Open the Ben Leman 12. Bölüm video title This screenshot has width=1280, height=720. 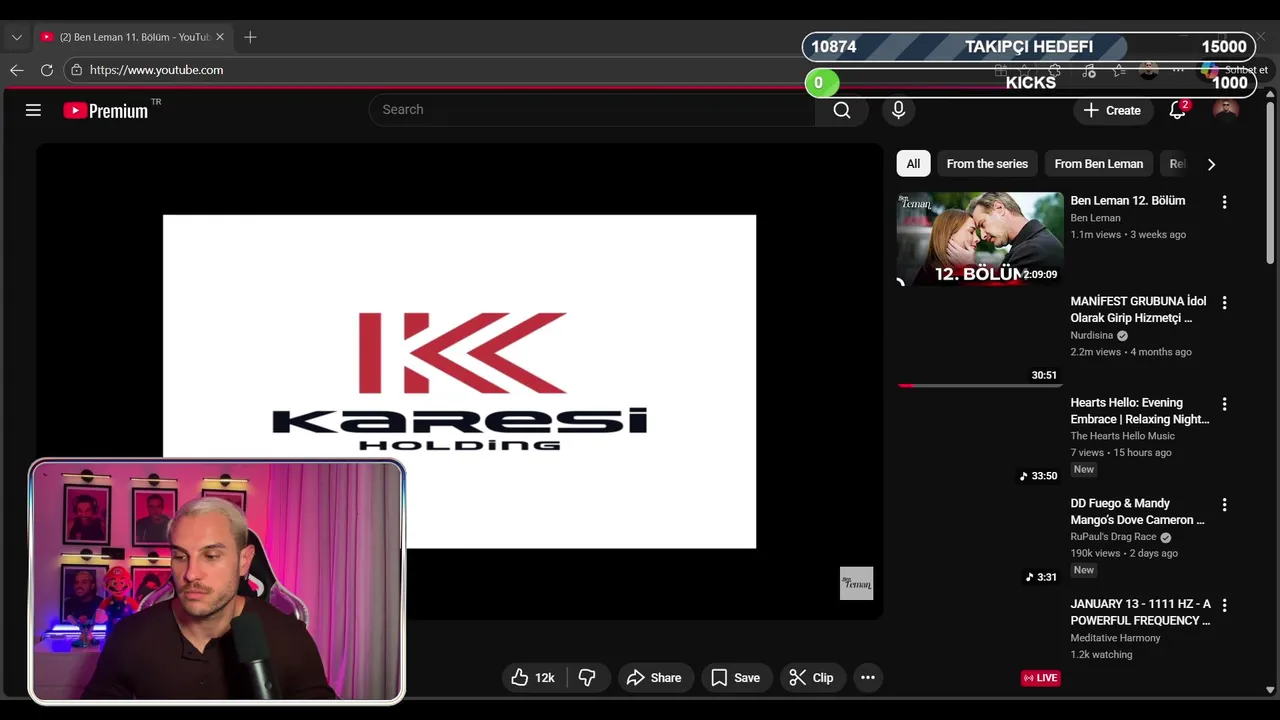coord(1127,201)
